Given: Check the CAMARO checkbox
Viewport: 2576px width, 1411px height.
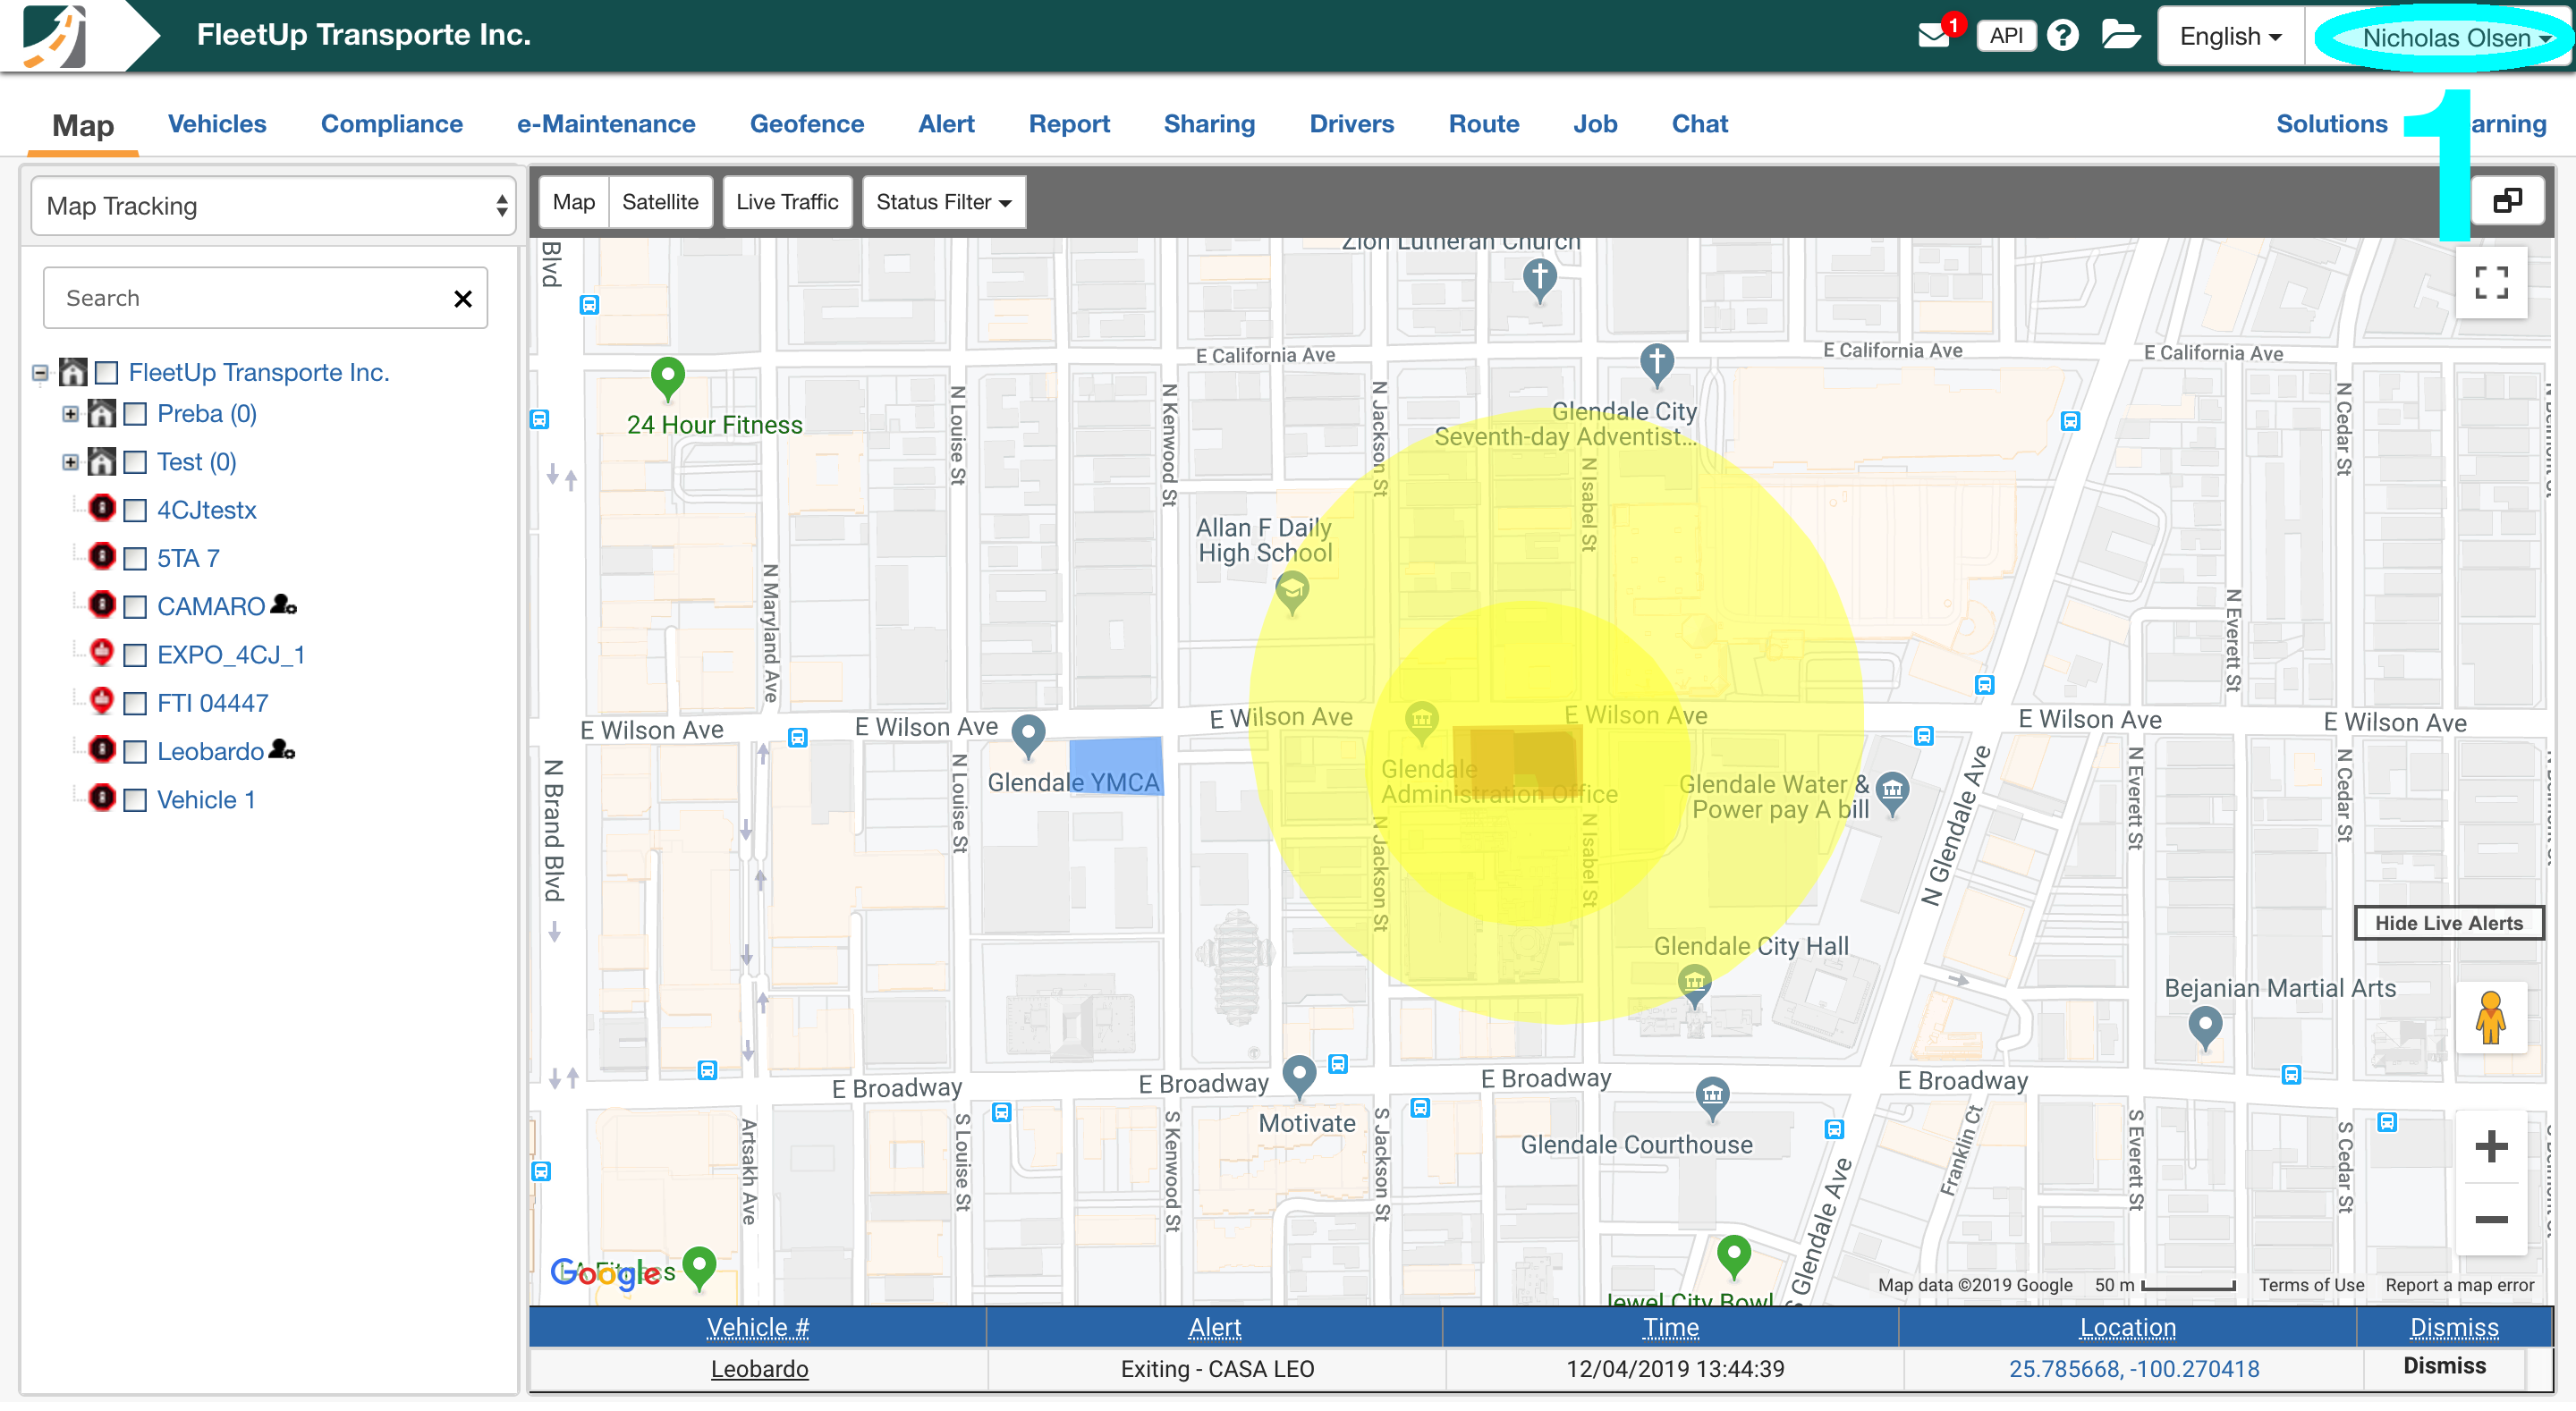Looking at the screenshot, I should click(135, 607).
